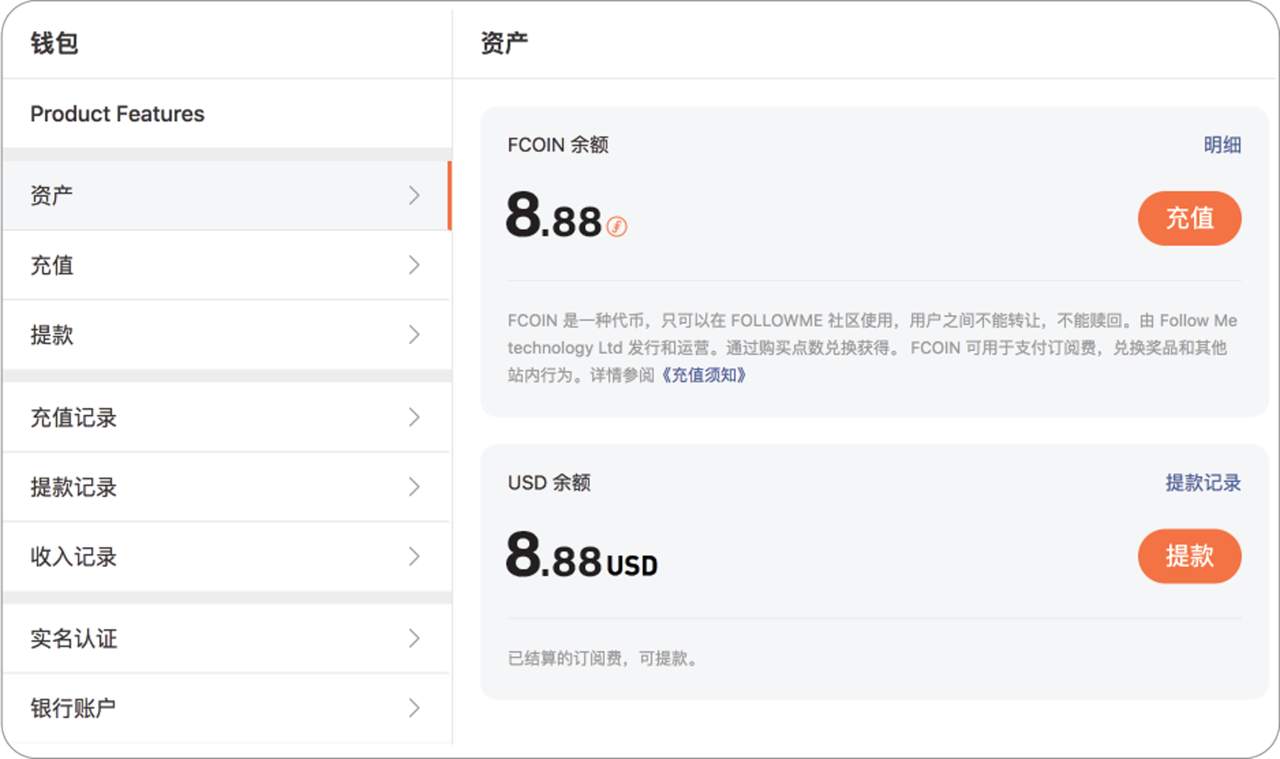Open the 充值记录 menu item
This screenshot has height=759, width=1280.
click(x=226, y=417)
